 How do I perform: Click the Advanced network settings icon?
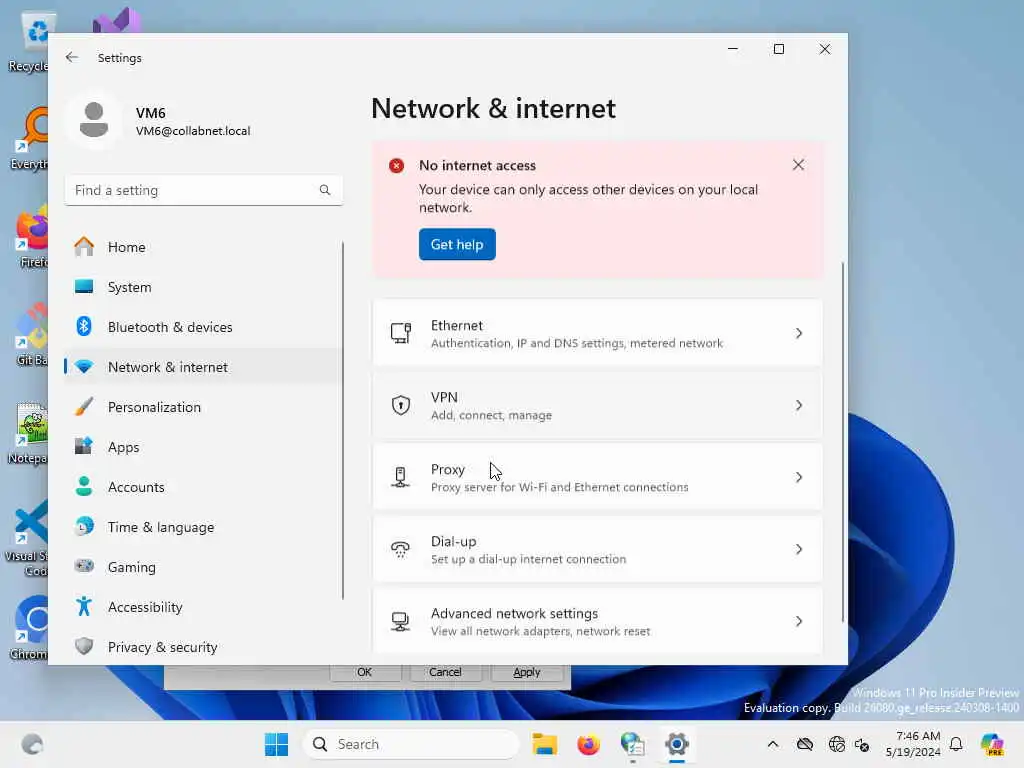click(x=401, y=621)
